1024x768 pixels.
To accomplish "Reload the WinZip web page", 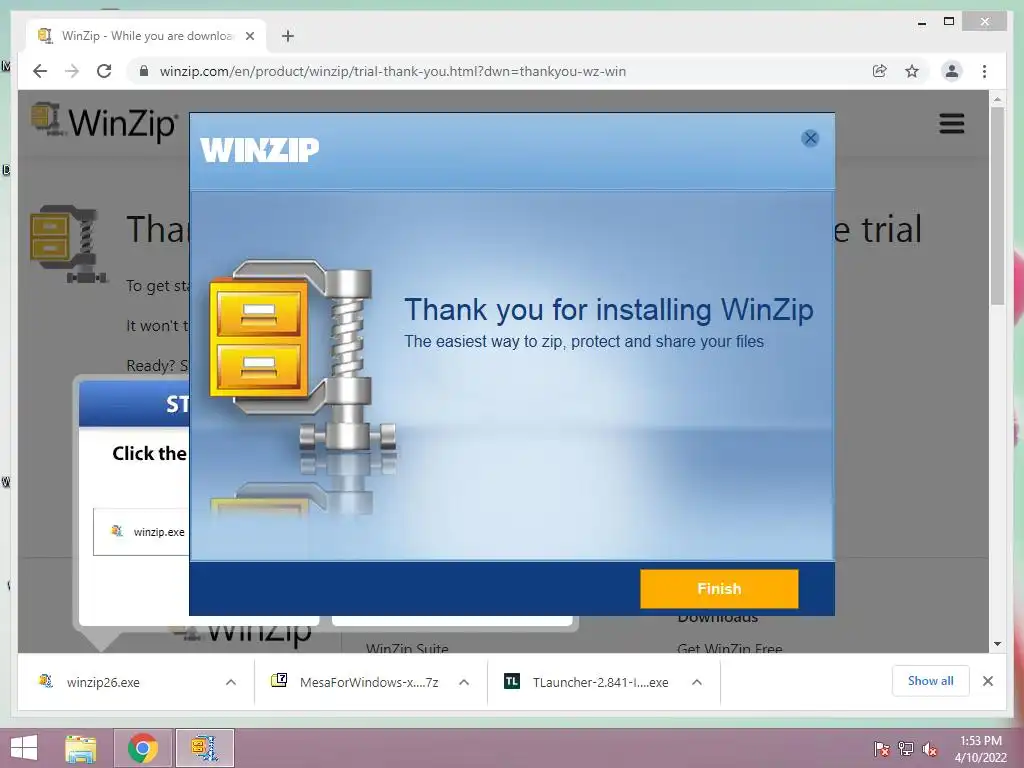I will [x=104, y=71].
